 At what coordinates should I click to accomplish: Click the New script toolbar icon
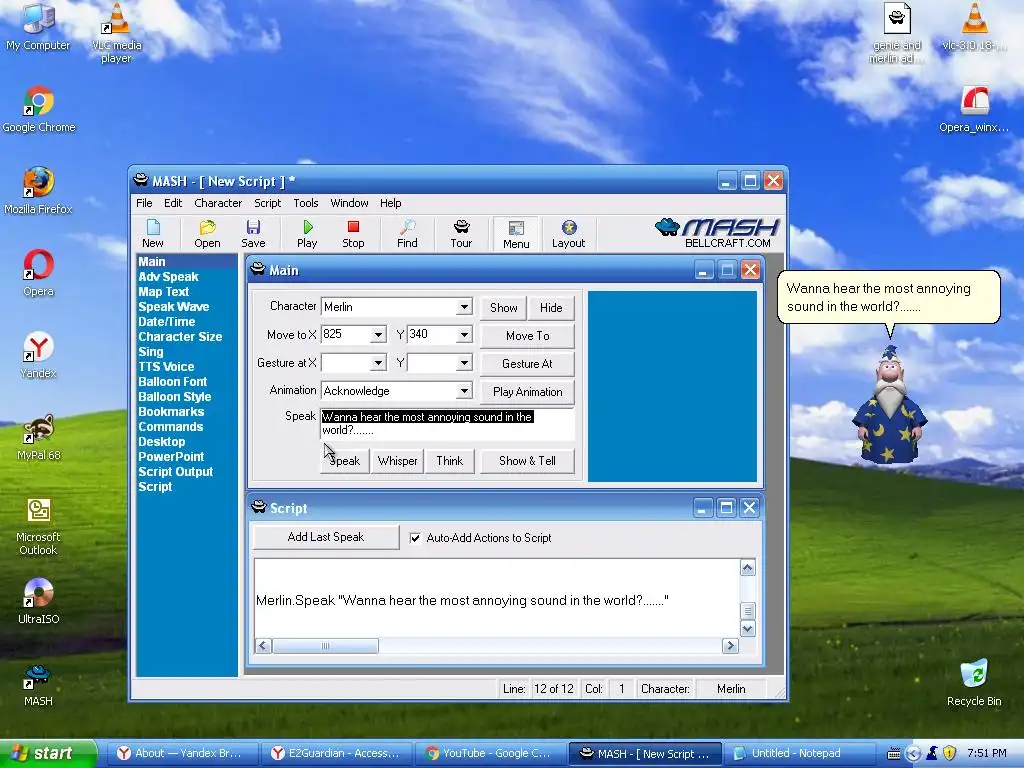click(x=153, y=234)
